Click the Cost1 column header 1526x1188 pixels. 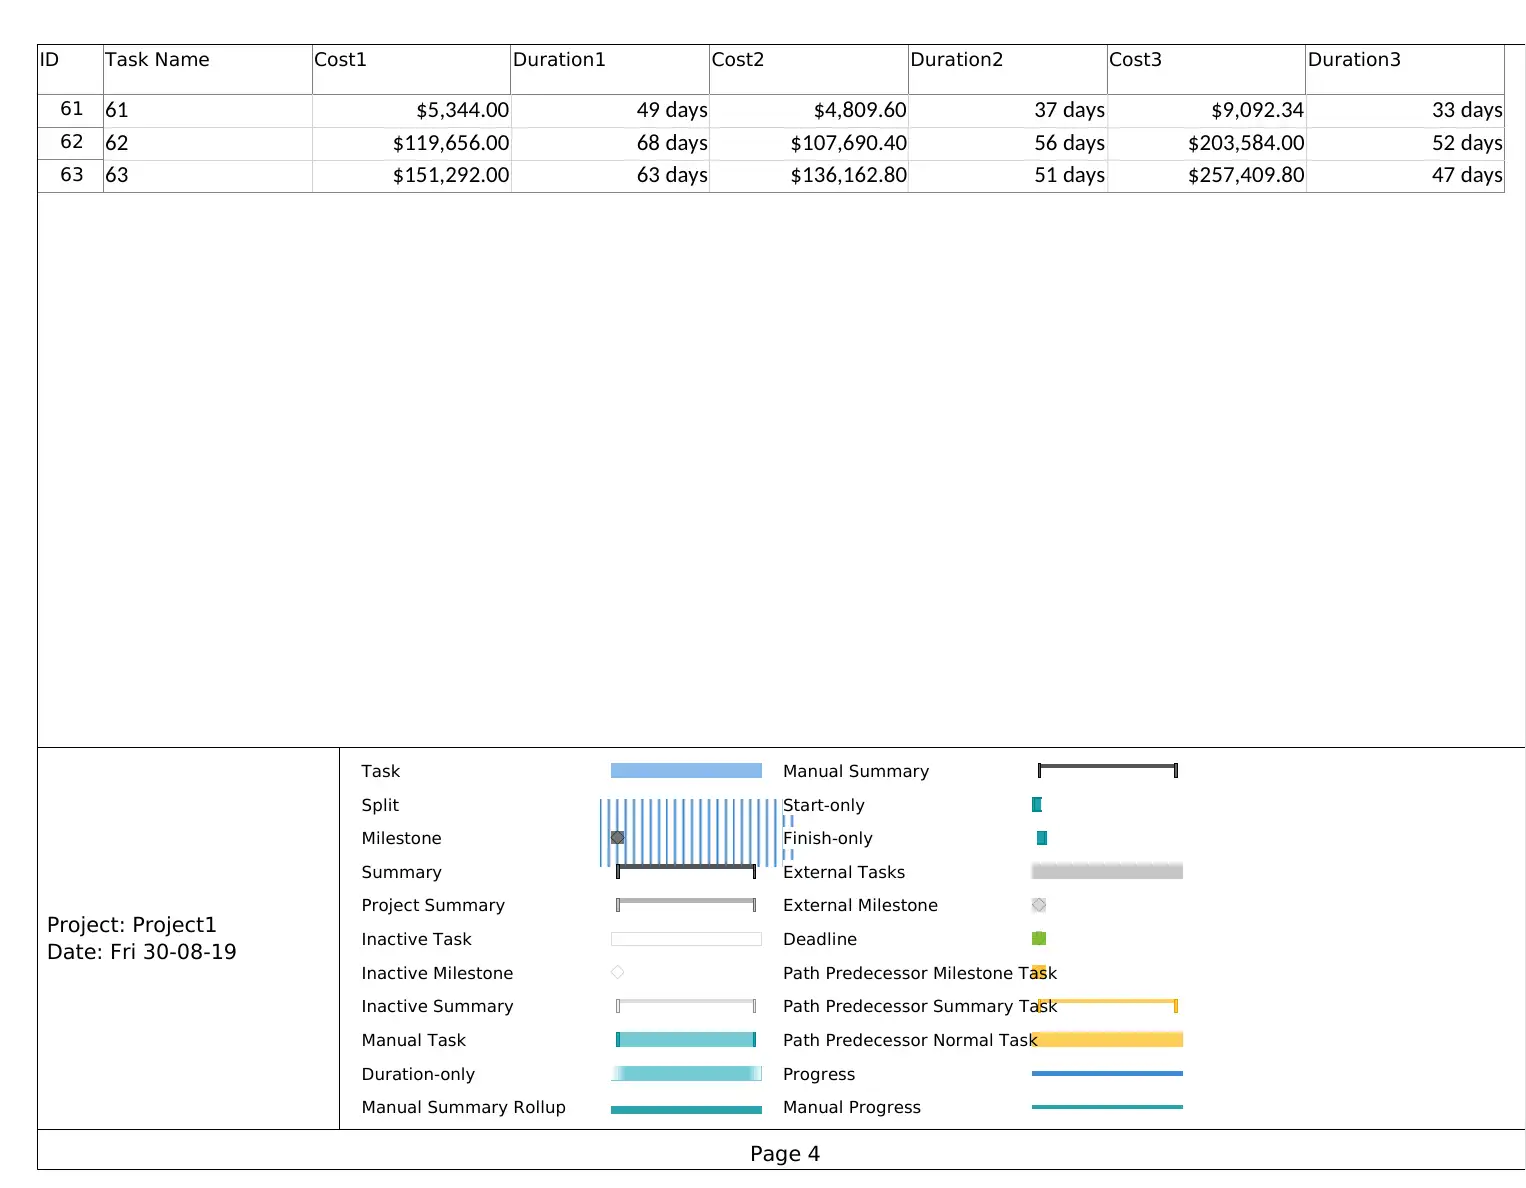(x=411, y=69)
